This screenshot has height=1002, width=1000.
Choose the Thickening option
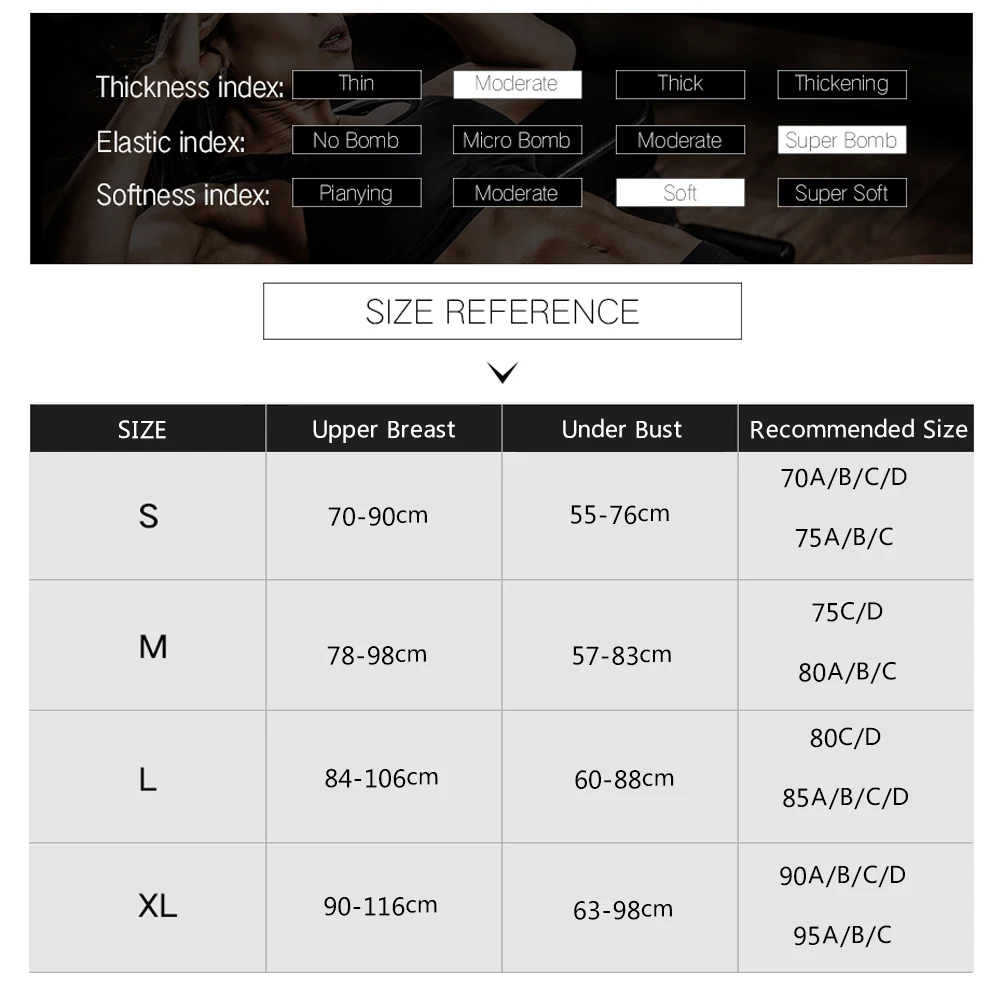click(x=842, y=84)
